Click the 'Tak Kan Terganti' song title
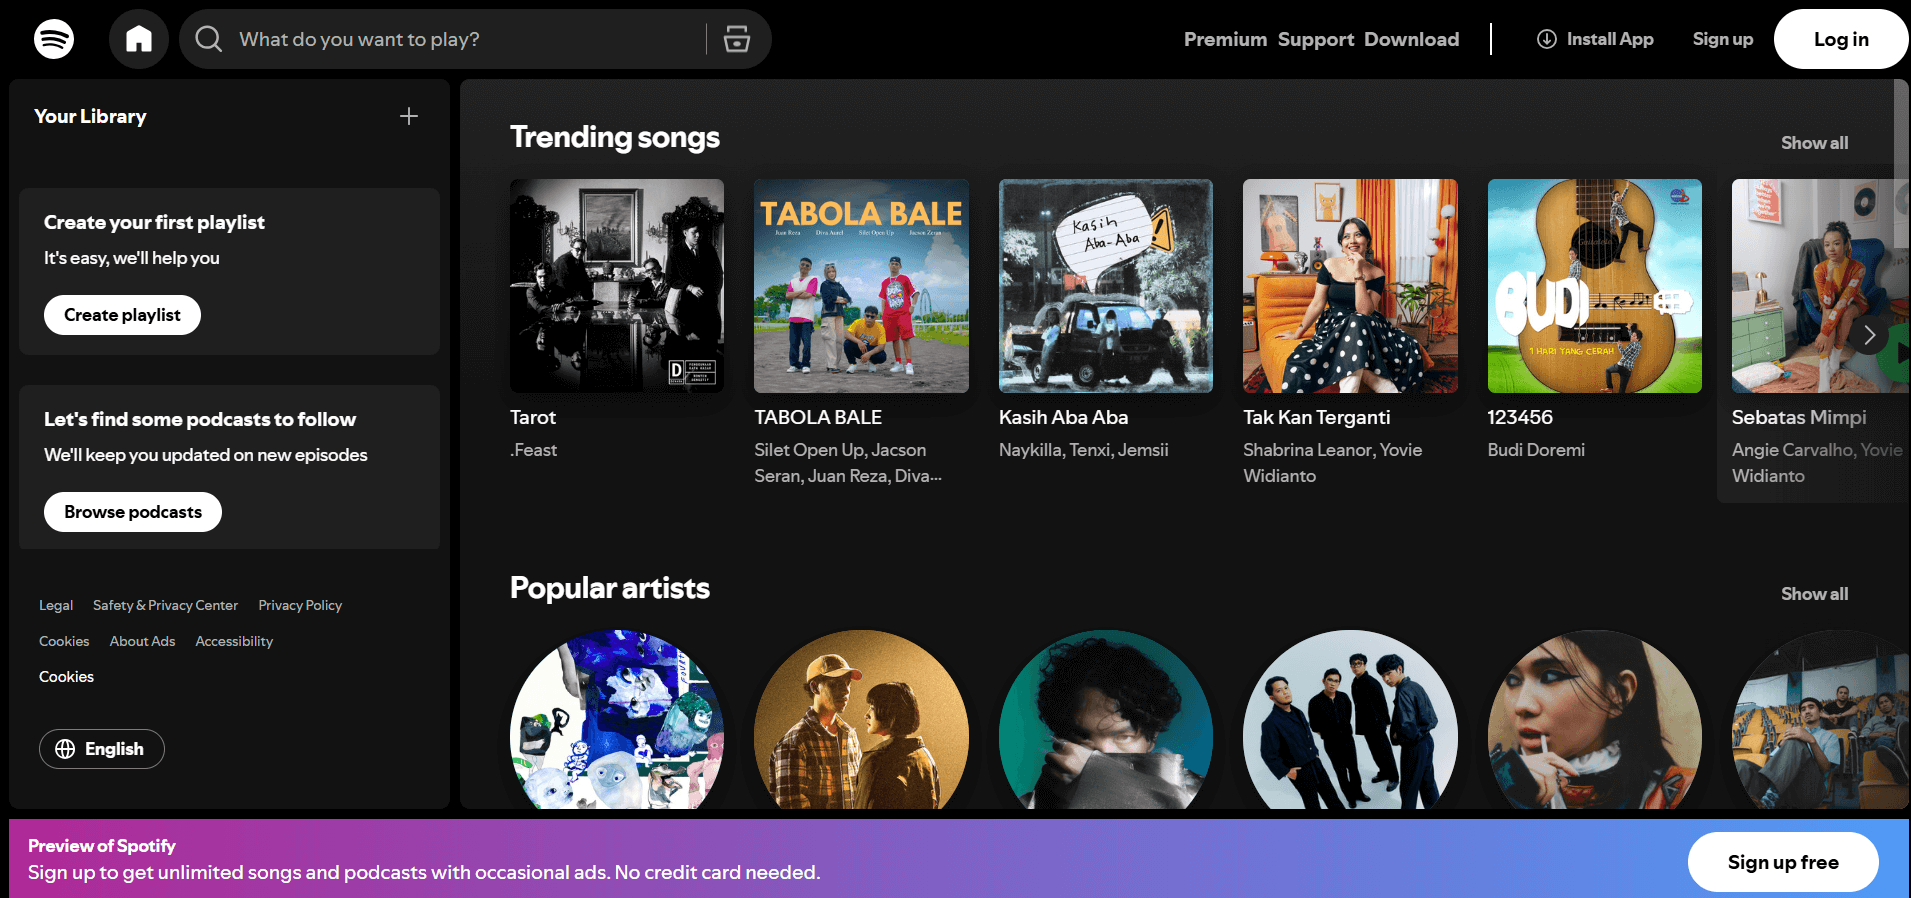 click(x=1316, y=417)
